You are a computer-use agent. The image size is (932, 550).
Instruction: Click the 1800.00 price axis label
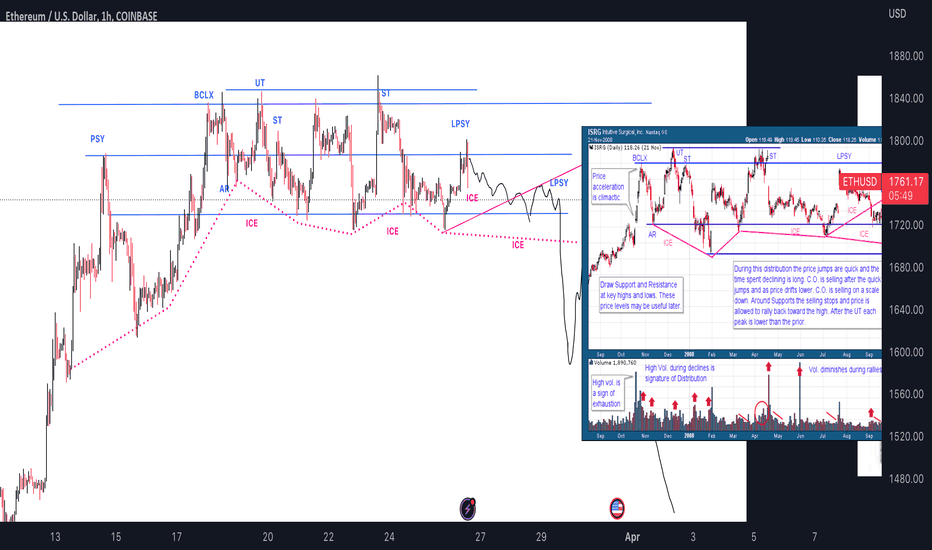click(x=906, y=141)
